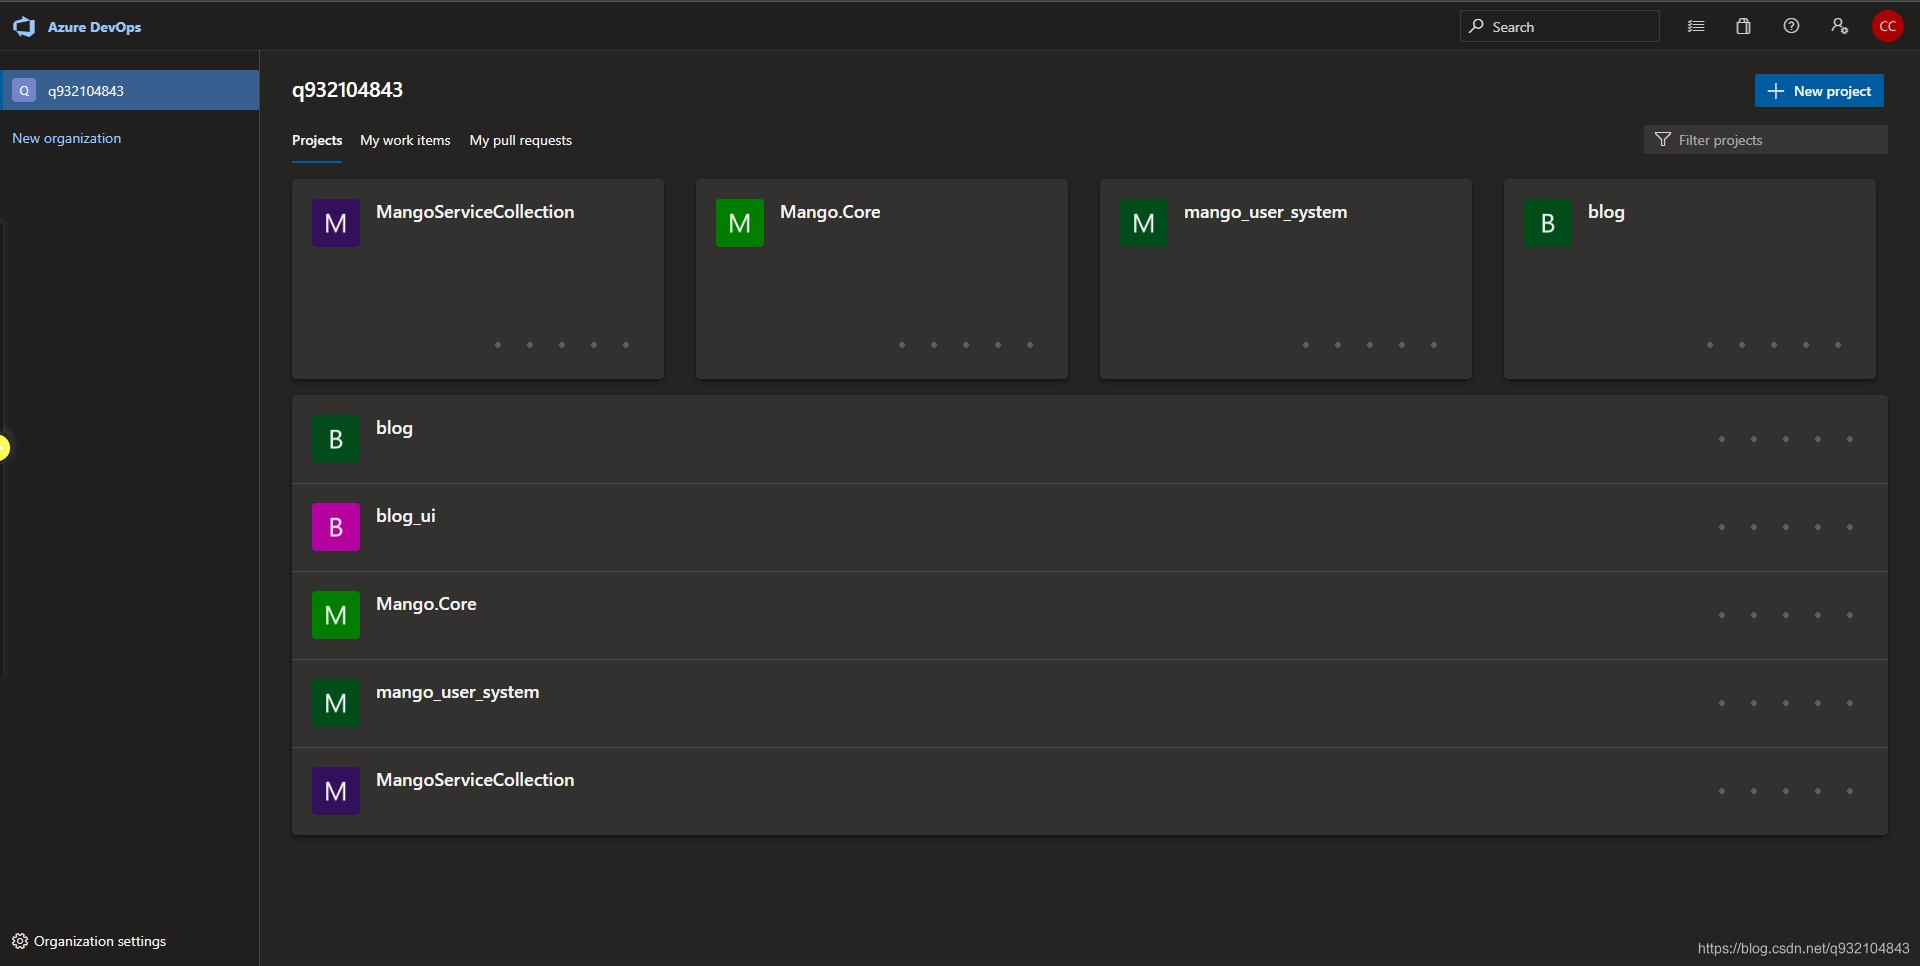This screenshot has width=1920, height=966.
Task: Open the mango_user_system project card
Action: click(1286, 279)
